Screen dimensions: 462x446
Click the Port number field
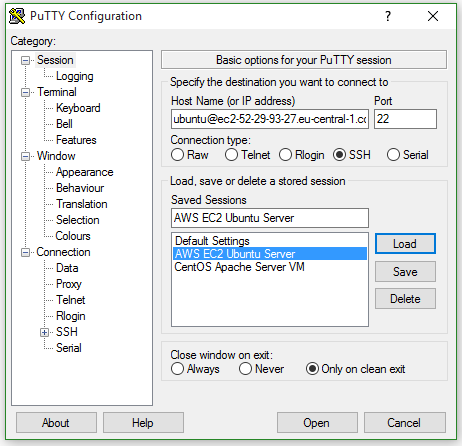pyautogui.click(x=405, y=119)
